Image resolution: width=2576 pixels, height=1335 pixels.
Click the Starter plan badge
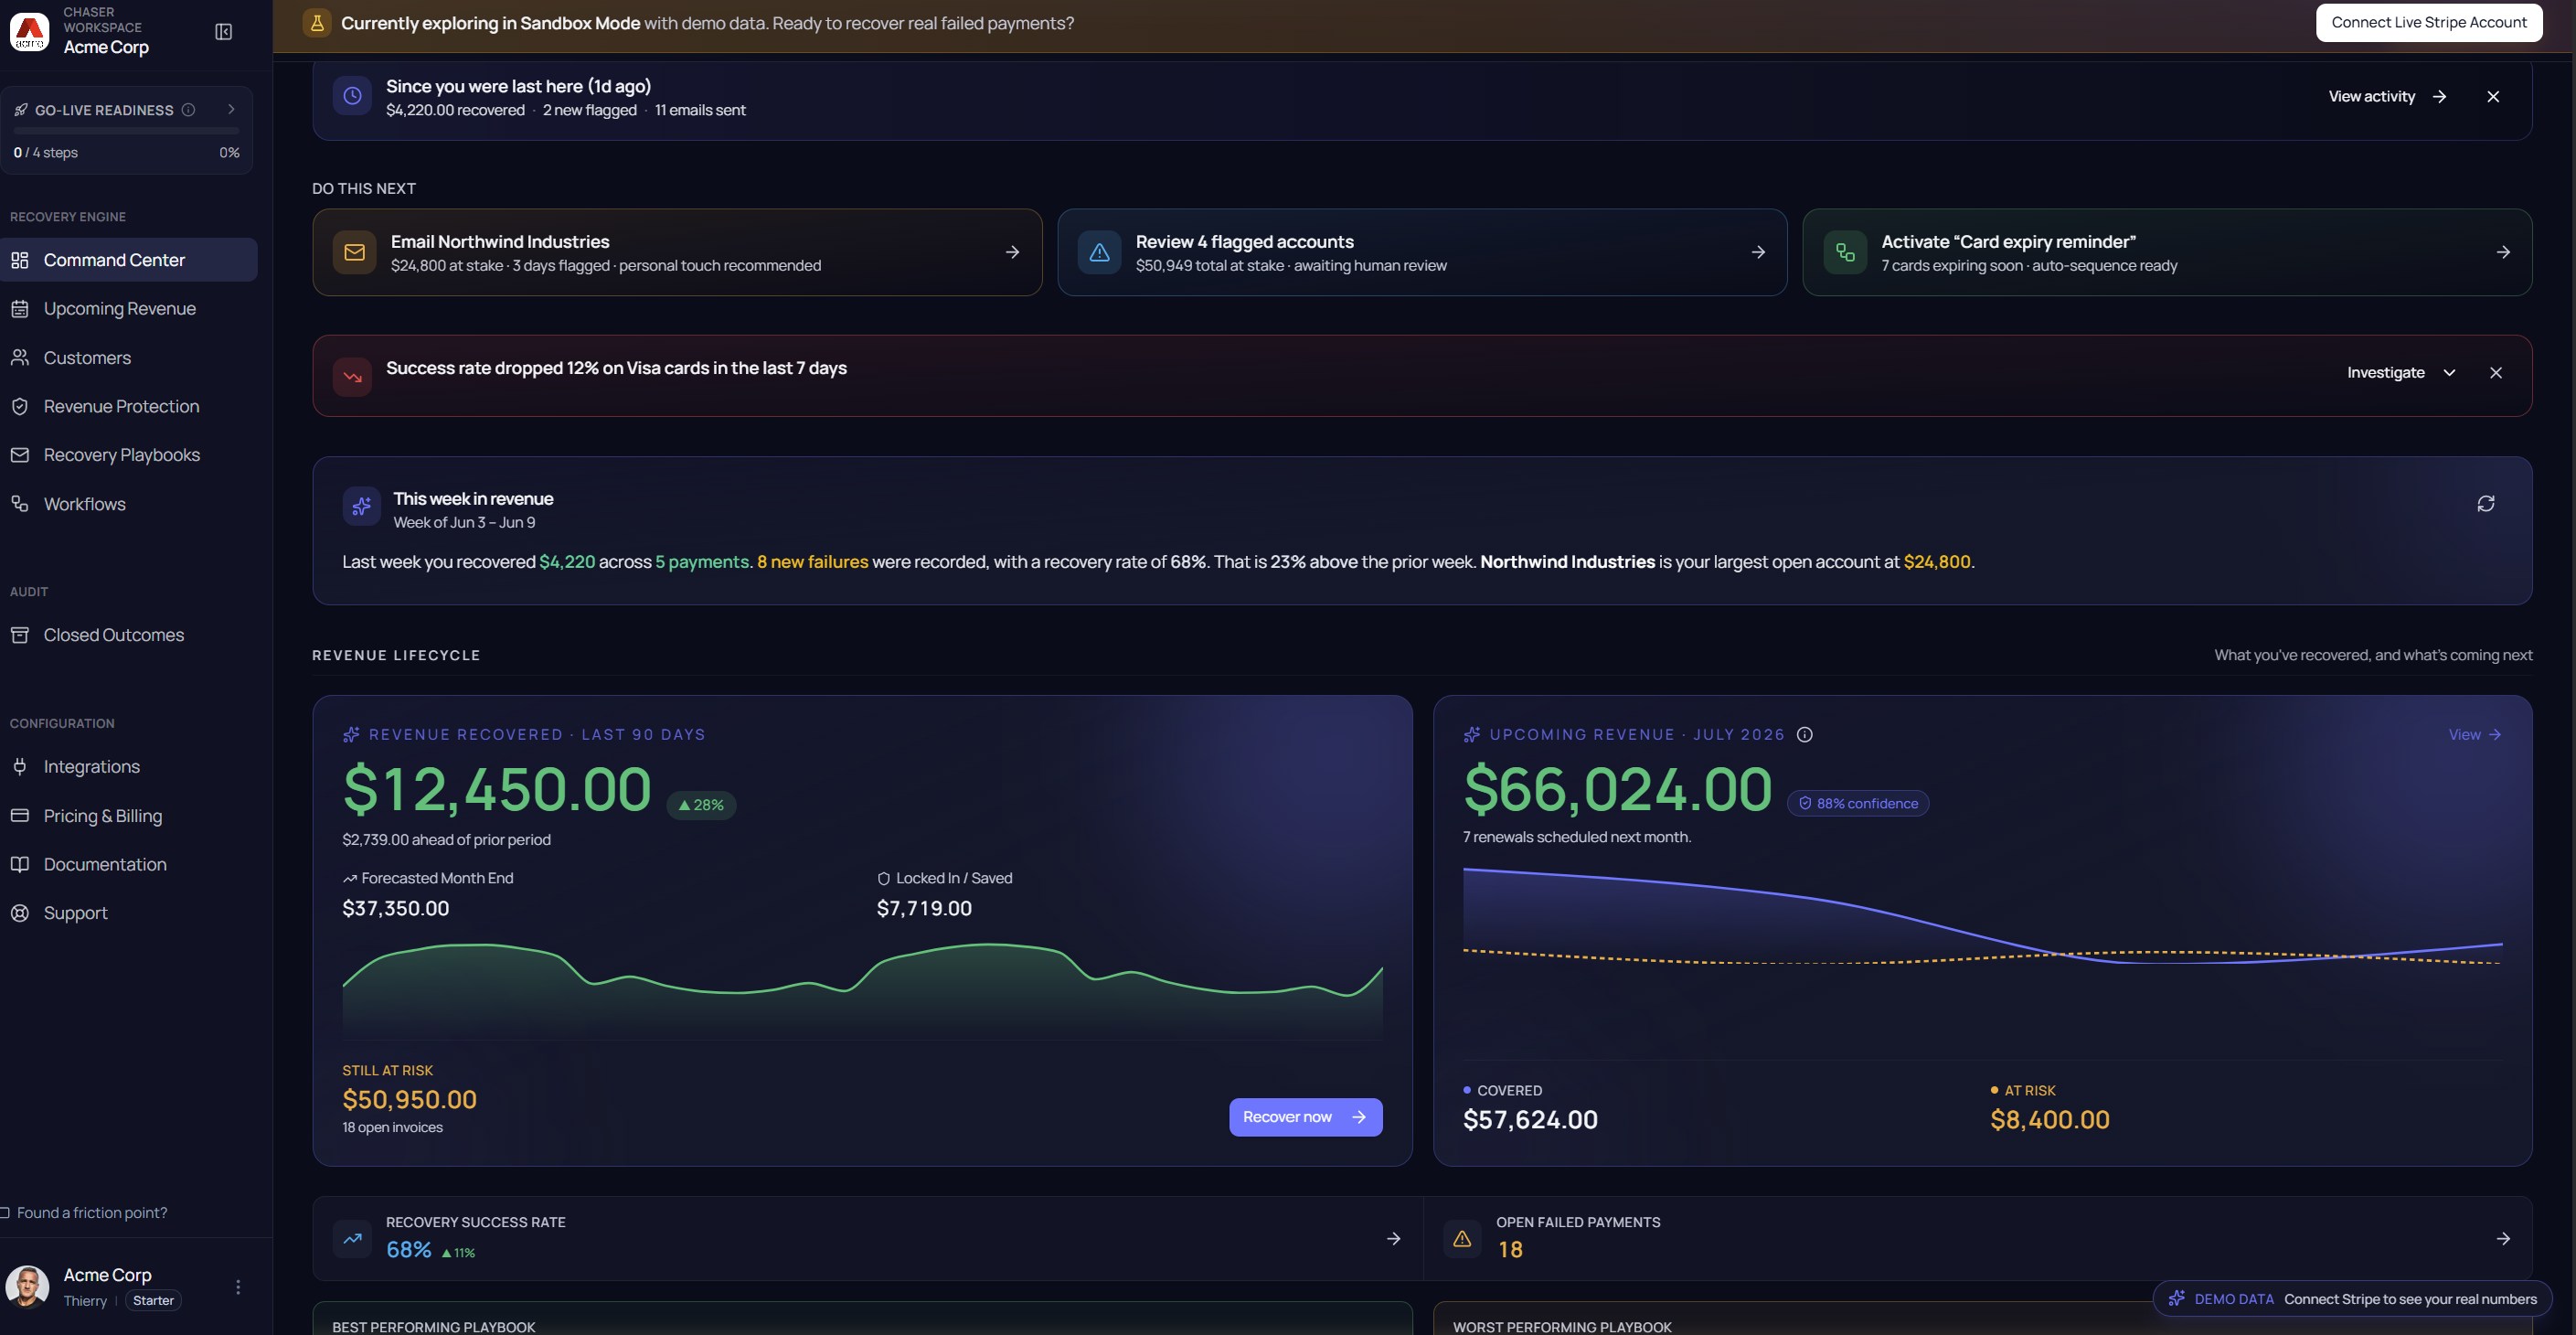pyautogui.click(x=153, y=1301)
